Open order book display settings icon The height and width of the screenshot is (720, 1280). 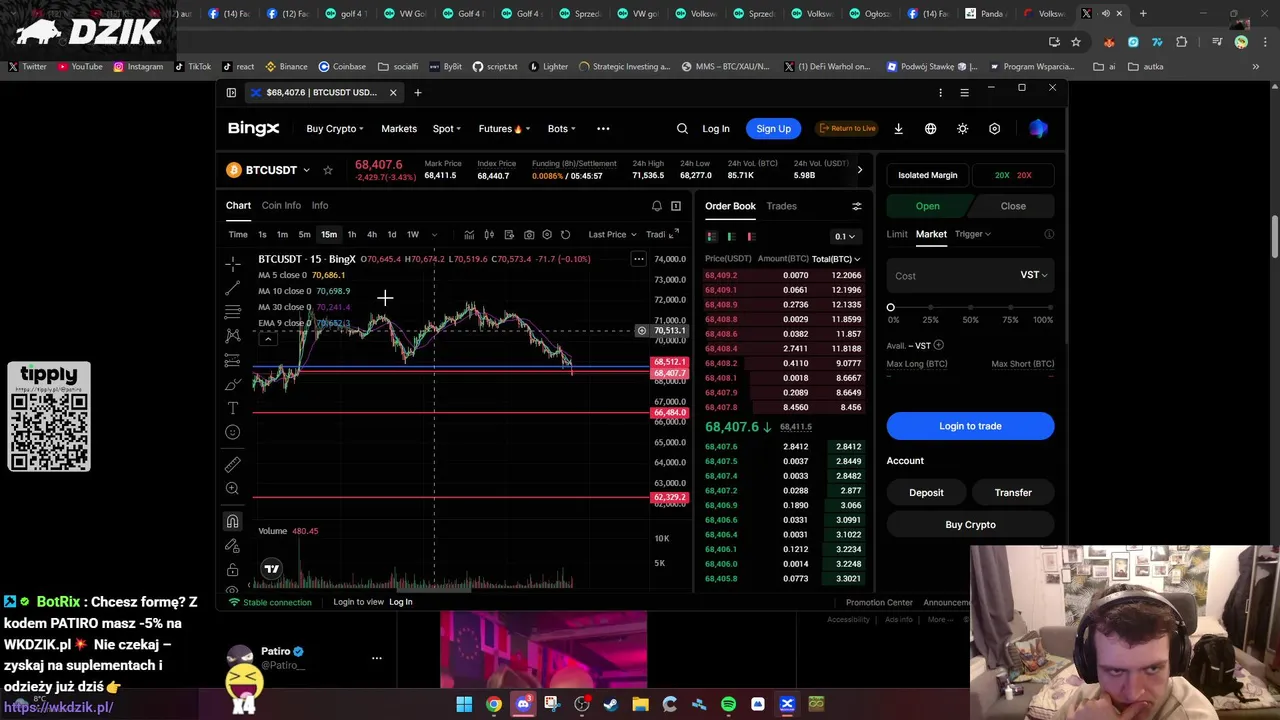(x=856, y=206)
